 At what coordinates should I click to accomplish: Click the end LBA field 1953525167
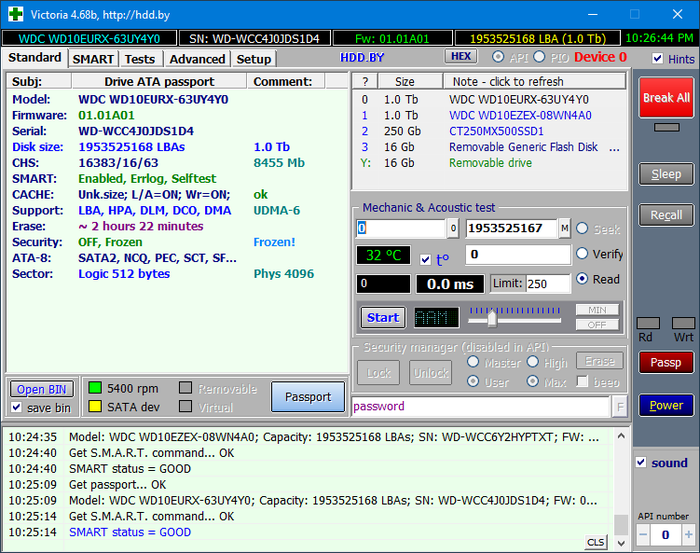click(x=512, y=229)
